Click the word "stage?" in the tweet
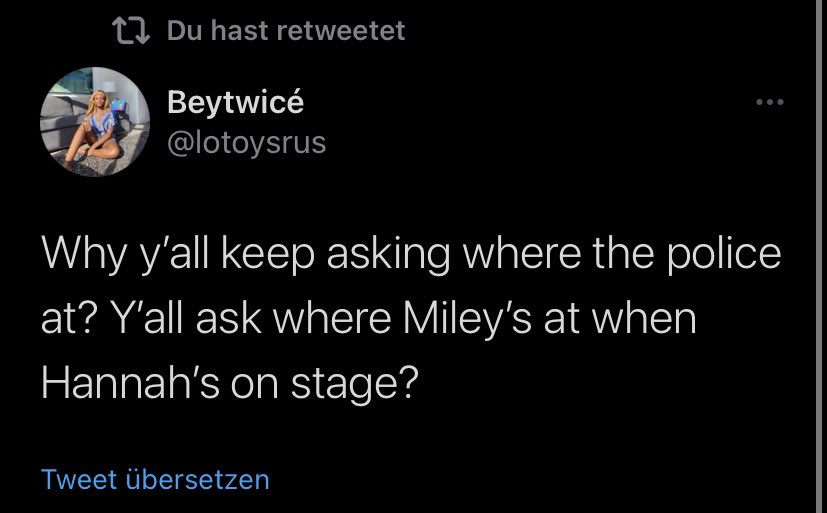This screenshot has height=513, width=827. click(355, 385)
